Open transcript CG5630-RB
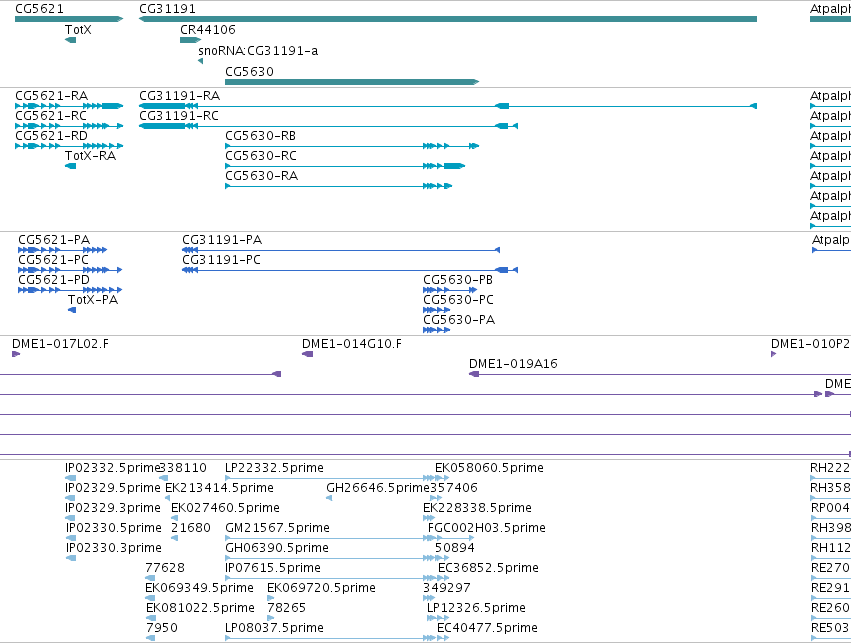Viewport: 851px width, 643px height. point(261,136)
